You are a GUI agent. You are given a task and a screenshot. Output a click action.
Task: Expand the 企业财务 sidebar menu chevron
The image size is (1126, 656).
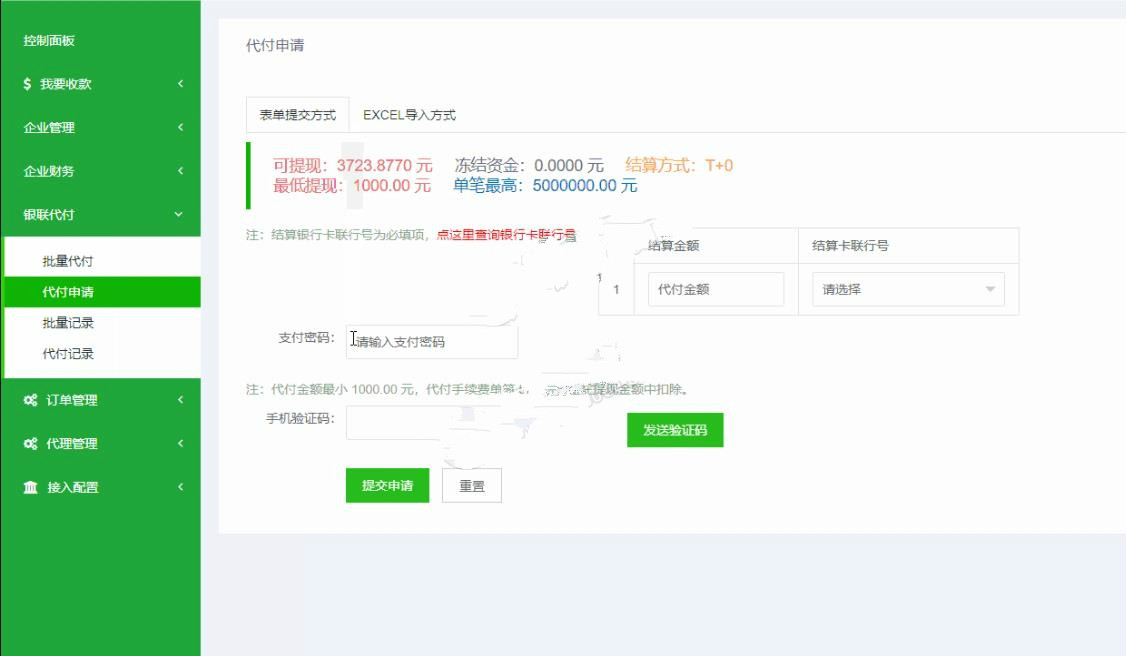click(x=180, y=171)
